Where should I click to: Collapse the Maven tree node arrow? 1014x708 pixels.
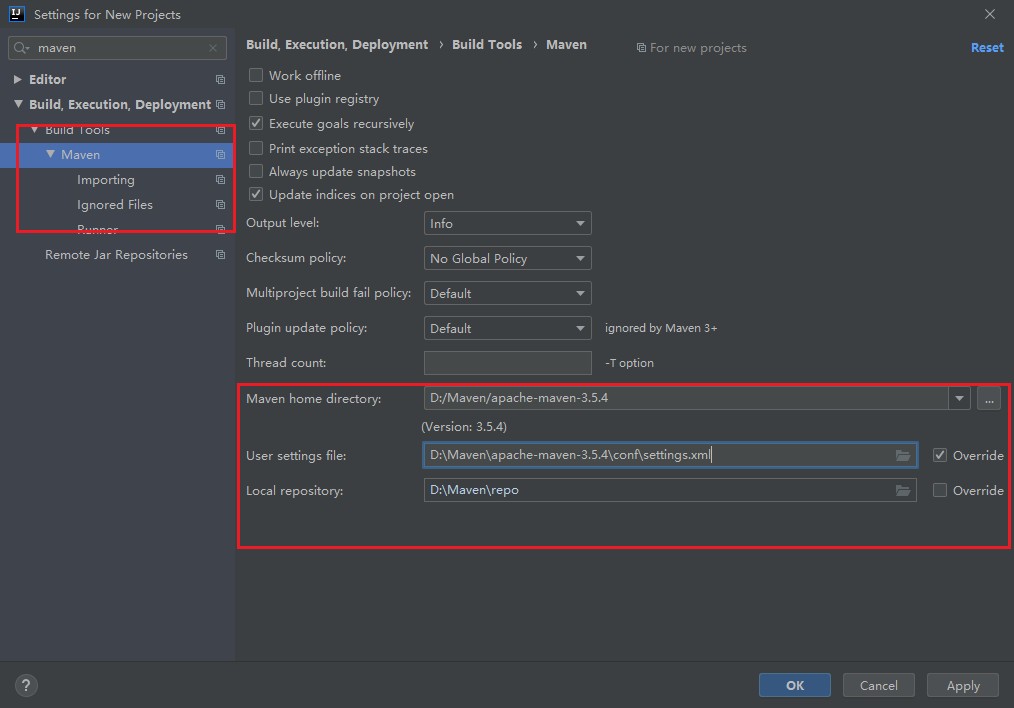click(x=50, y=155)
